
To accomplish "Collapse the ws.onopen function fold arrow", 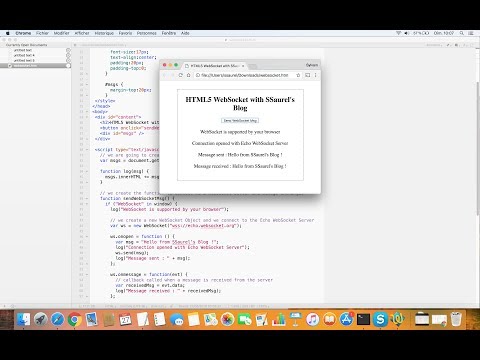I will pos(87,237).
